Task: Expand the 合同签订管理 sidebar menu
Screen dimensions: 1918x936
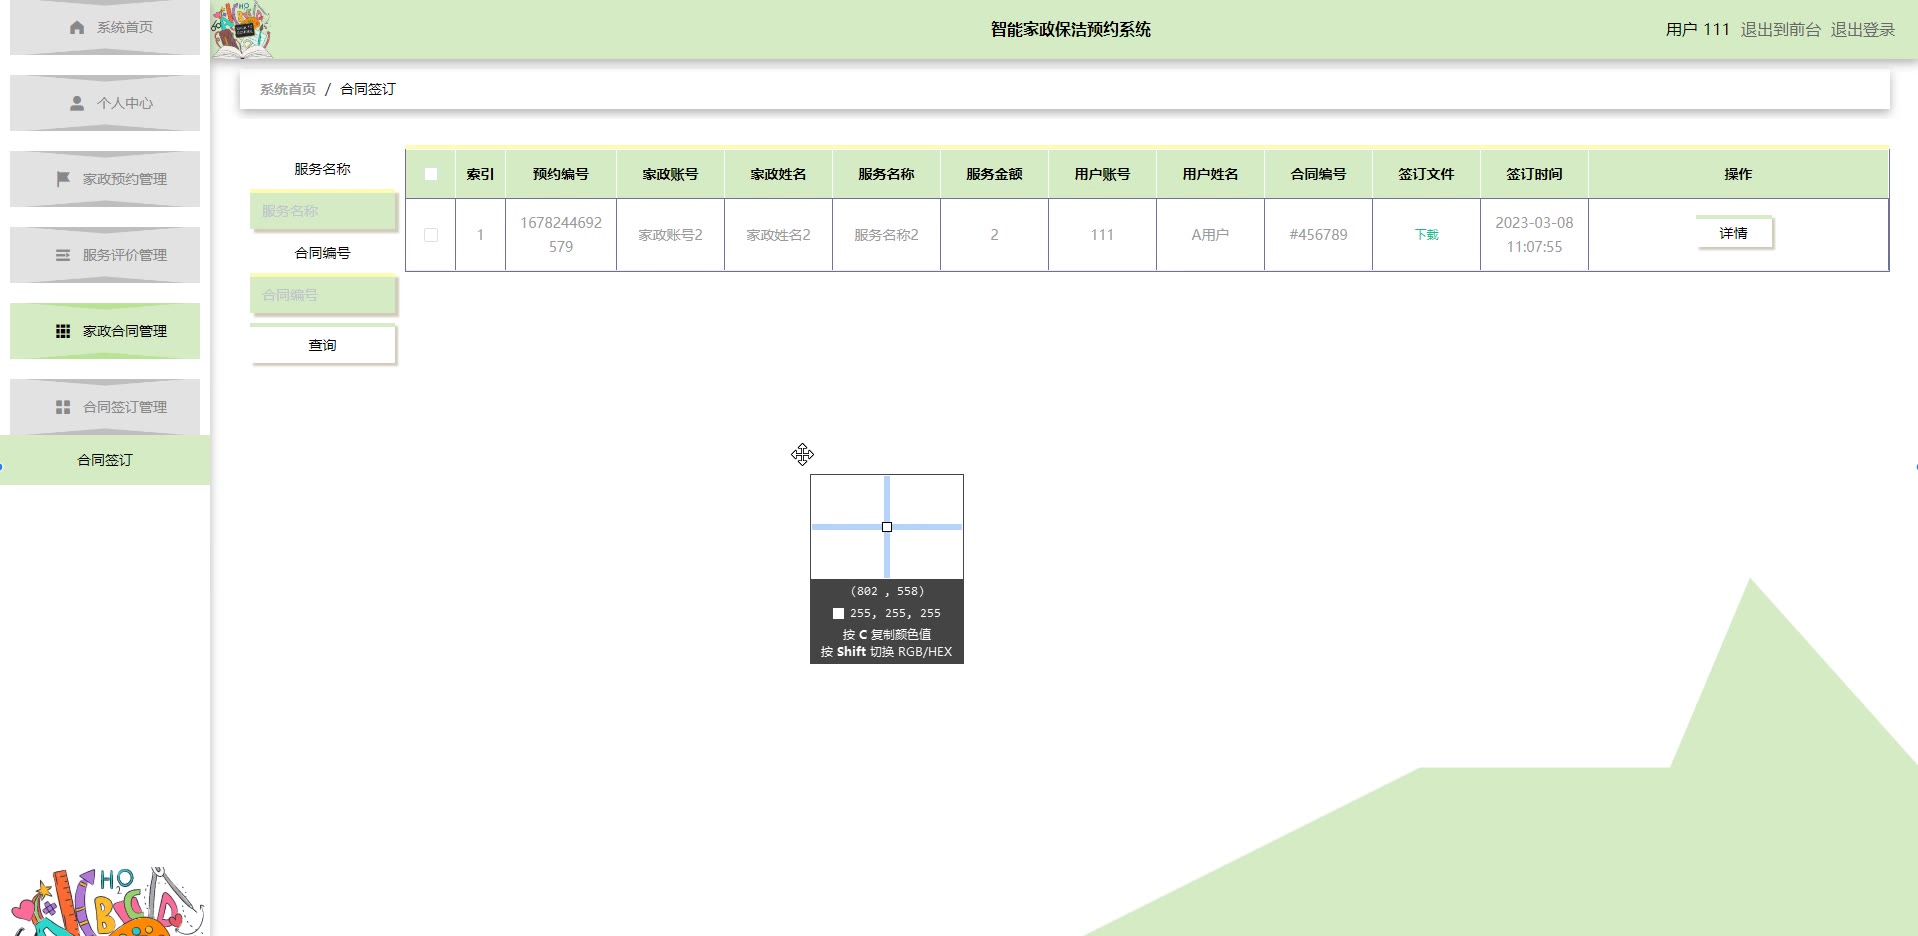Action: tap(124, 407)
